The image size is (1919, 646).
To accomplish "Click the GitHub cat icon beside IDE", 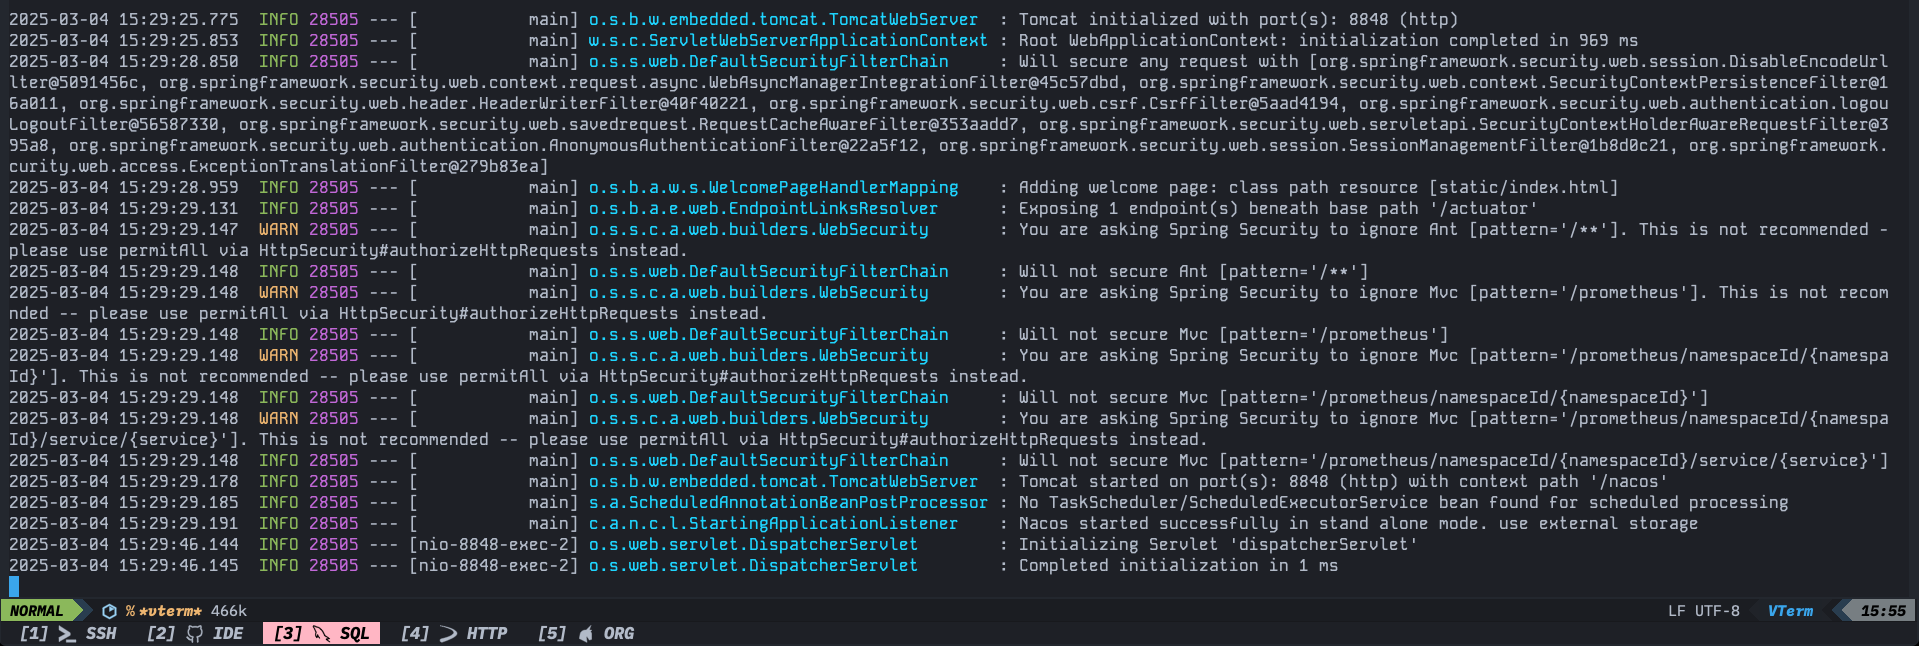I will [194, 634].
